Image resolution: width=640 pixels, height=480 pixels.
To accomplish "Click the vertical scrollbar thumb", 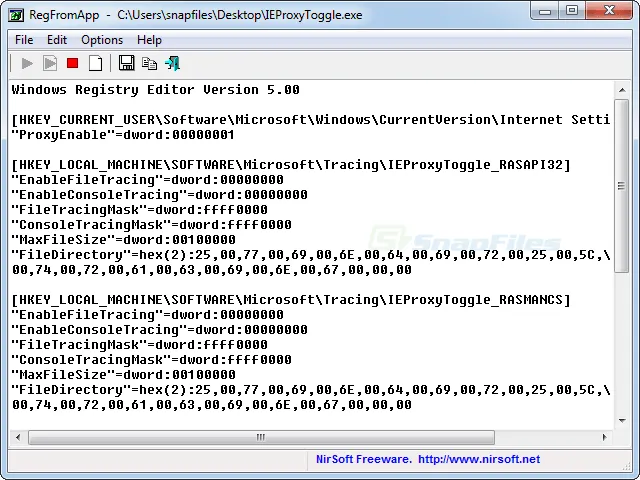I will (622, 186).
